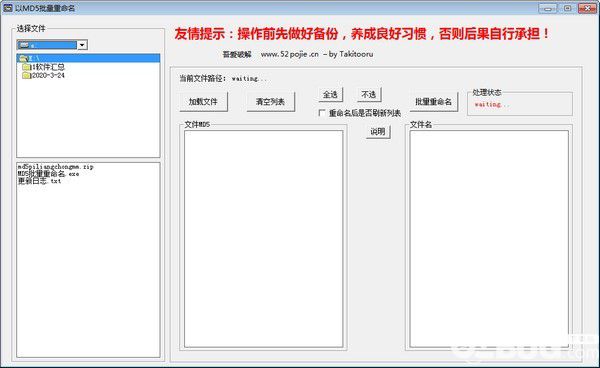600x368 pixels.
Task: Click the 2020-3-24 folder icon
Action: (26, 75)
